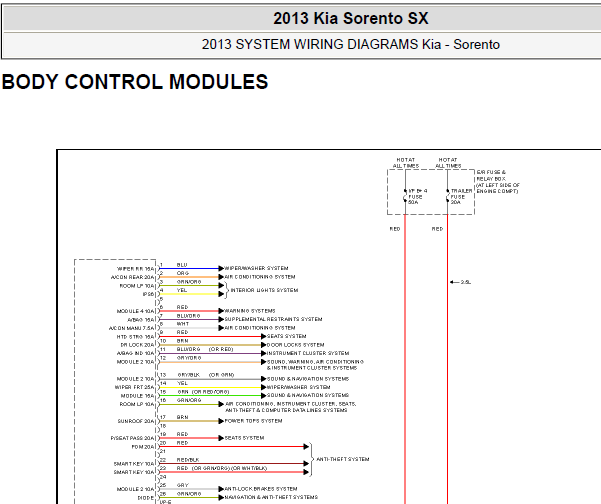Click 'POWER TOPS SYSTEM' destination text
This screenshot has width=601, height=504.
253,421
